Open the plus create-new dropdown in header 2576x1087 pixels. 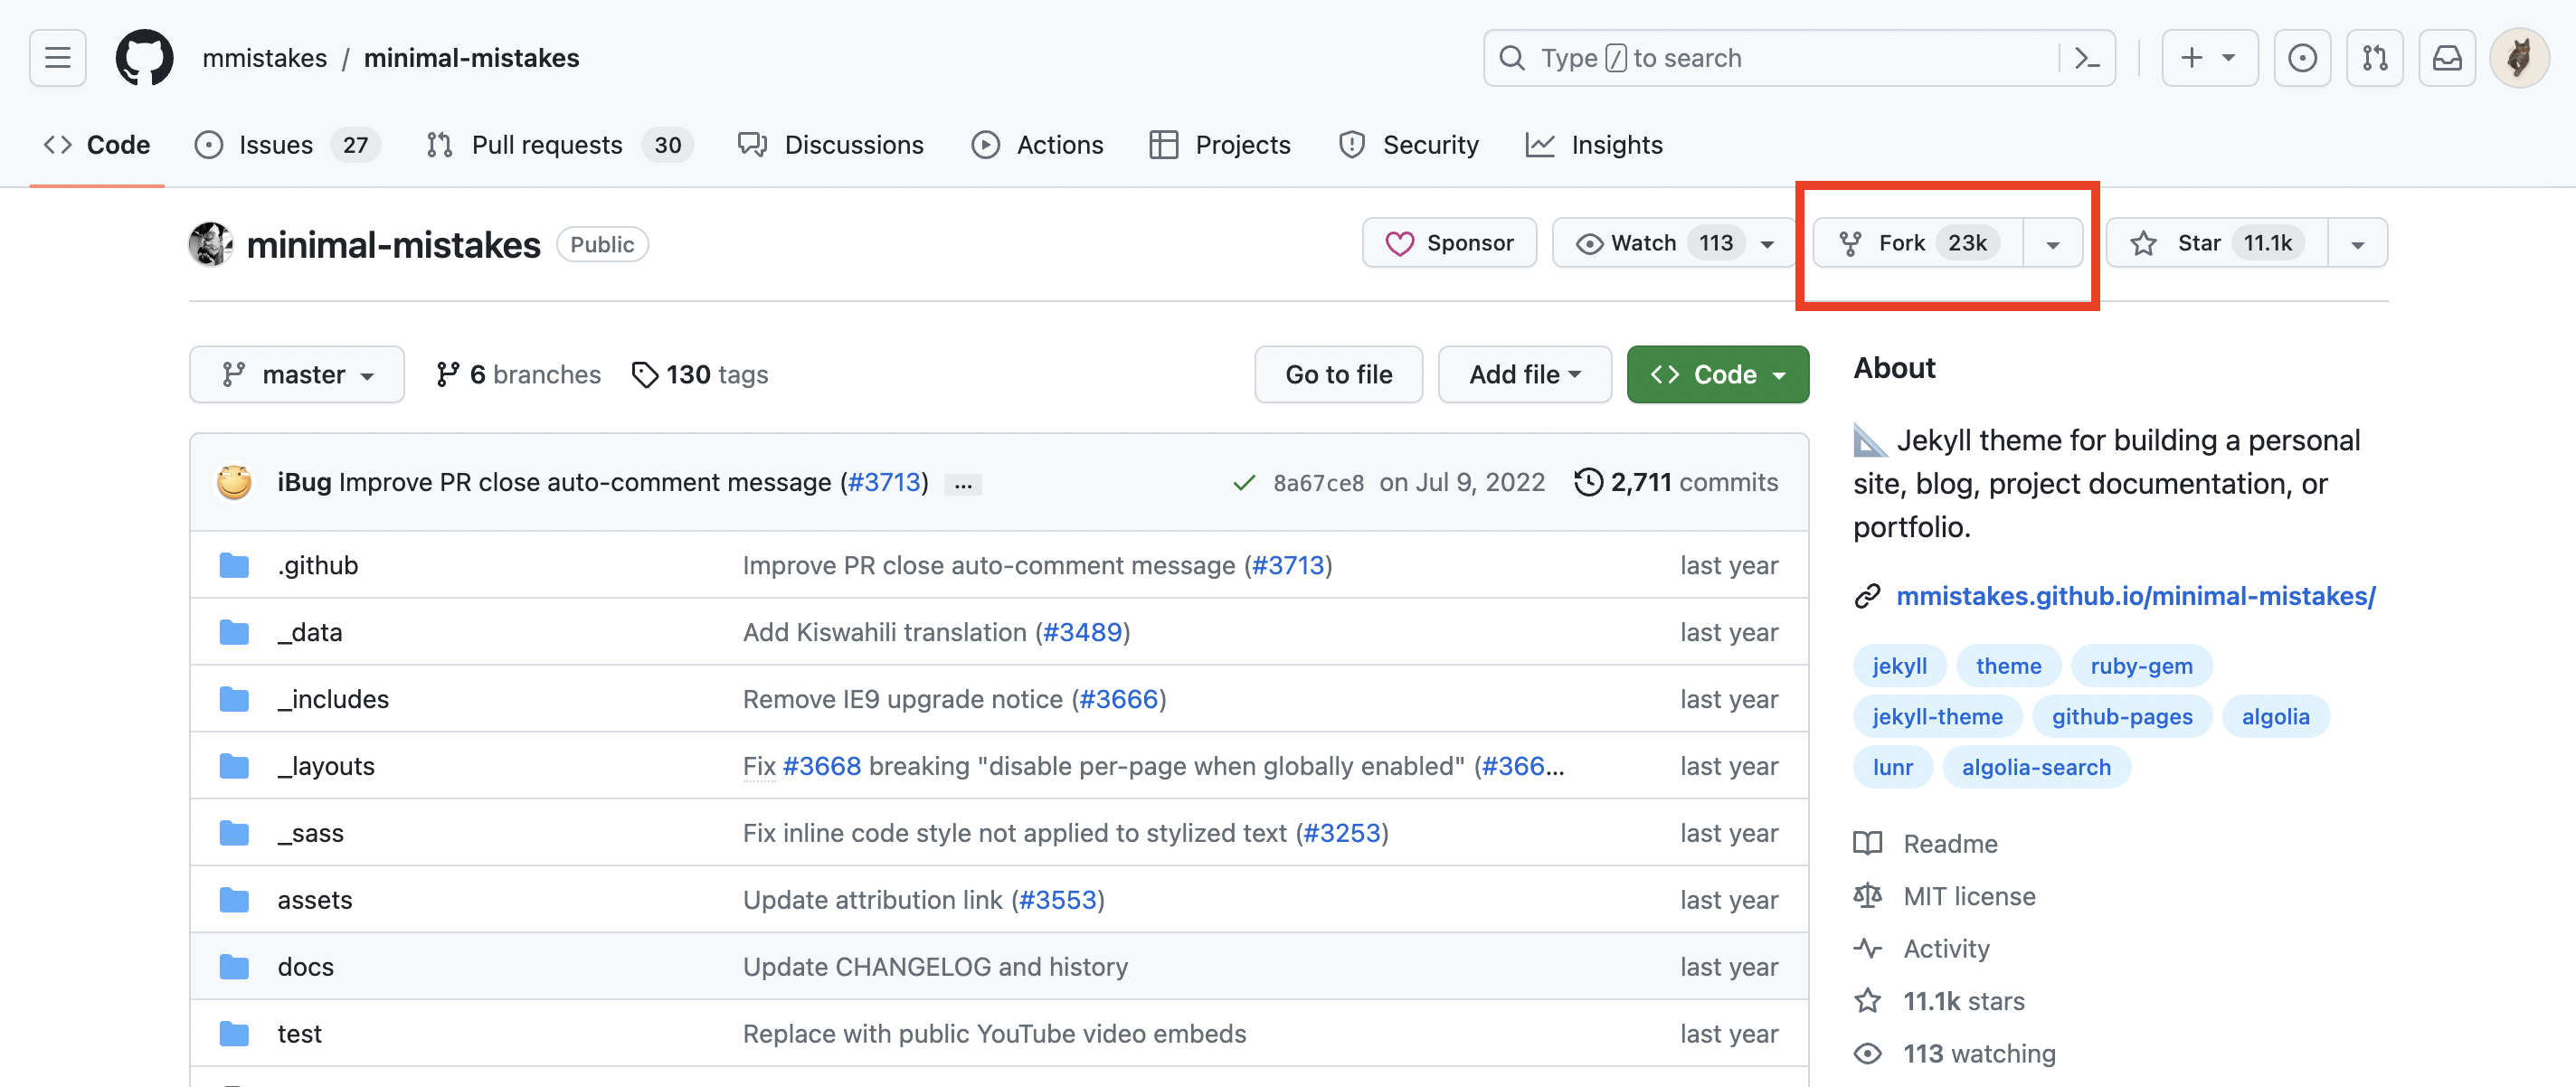pyautogui.click(x=2209, y=58)
